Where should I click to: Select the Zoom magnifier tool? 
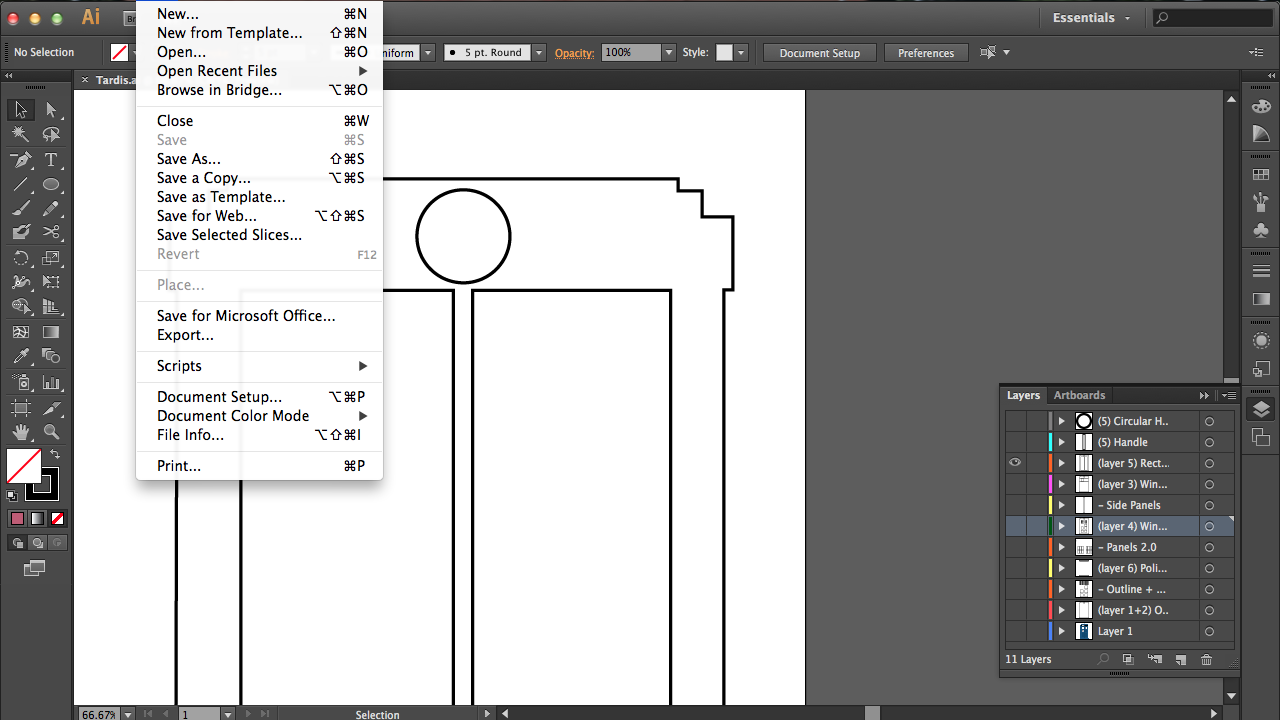click(51, 432)
